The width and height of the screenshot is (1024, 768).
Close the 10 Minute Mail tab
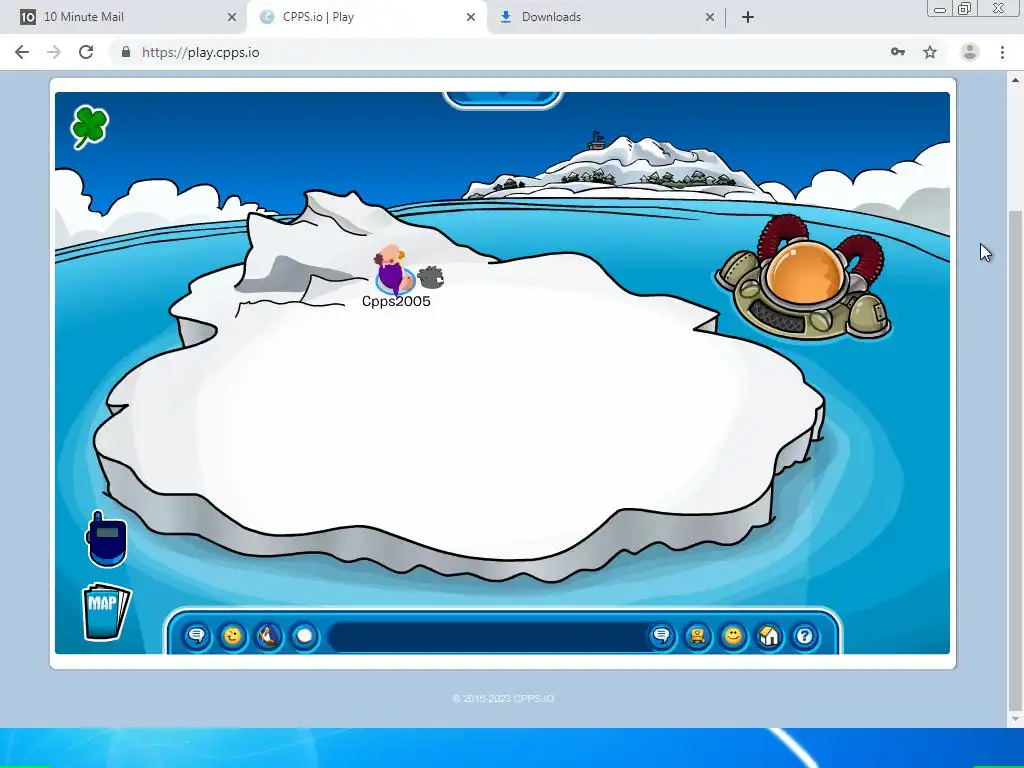click(x=232, y=17)
